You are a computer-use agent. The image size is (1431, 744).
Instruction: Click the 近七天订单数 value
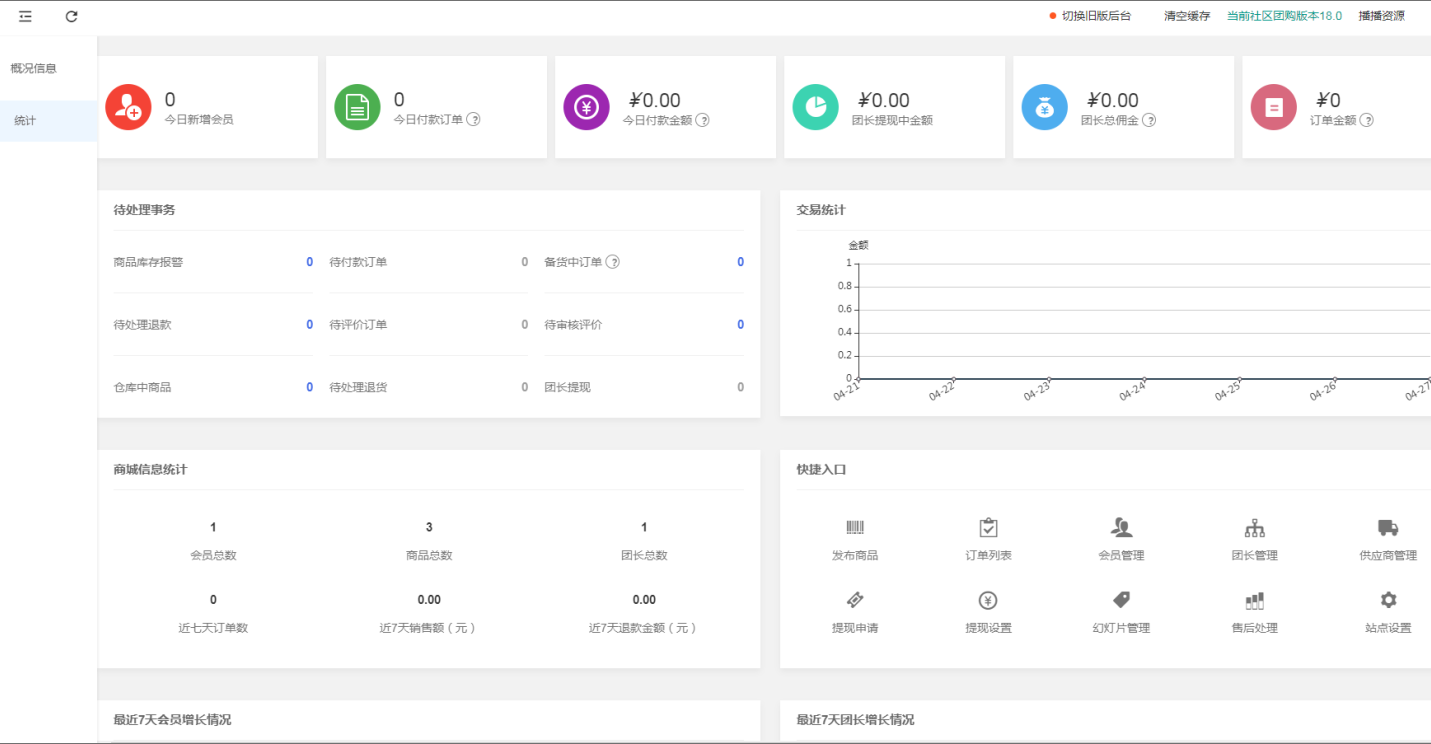213,600
